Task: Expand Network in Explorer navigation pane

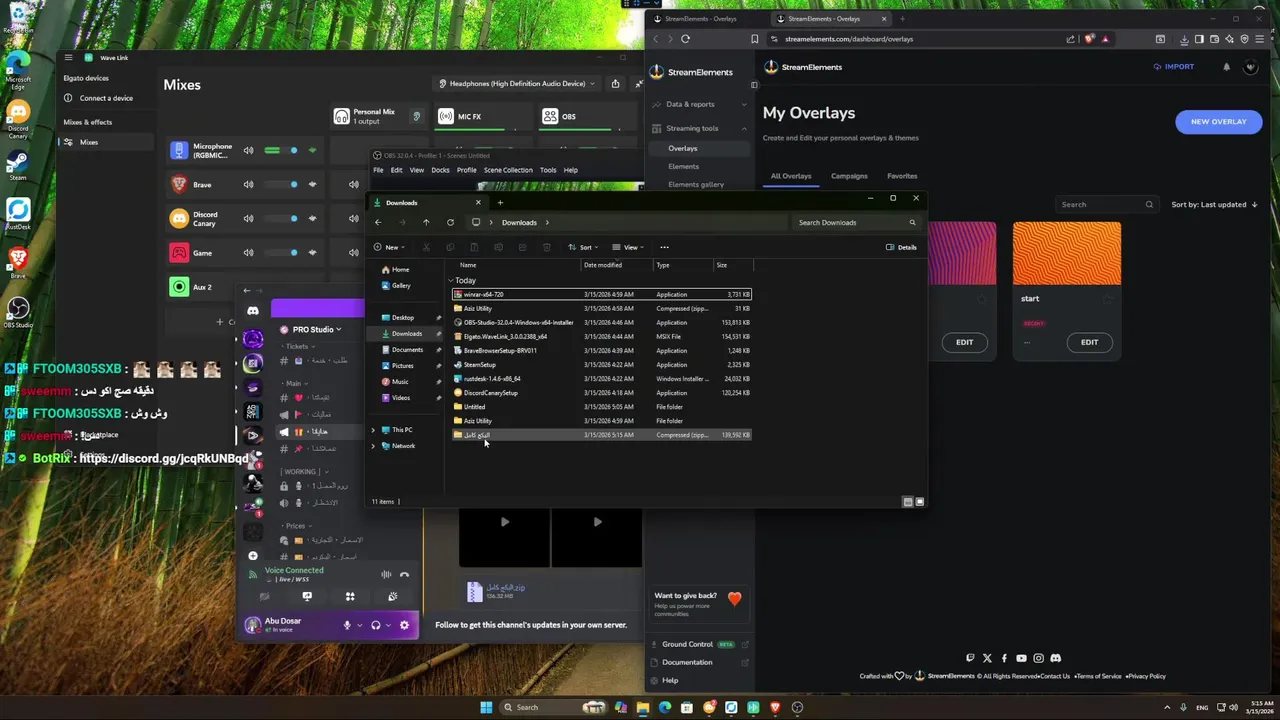Action: [x=374, y=446]
